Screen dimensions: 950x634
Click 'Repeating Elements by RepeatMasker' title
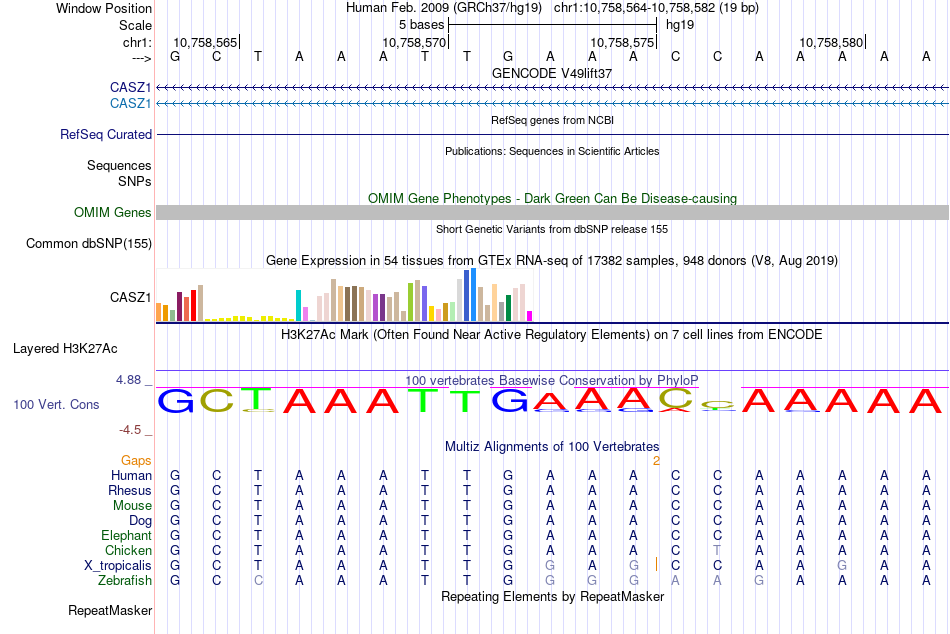point(552,596)
